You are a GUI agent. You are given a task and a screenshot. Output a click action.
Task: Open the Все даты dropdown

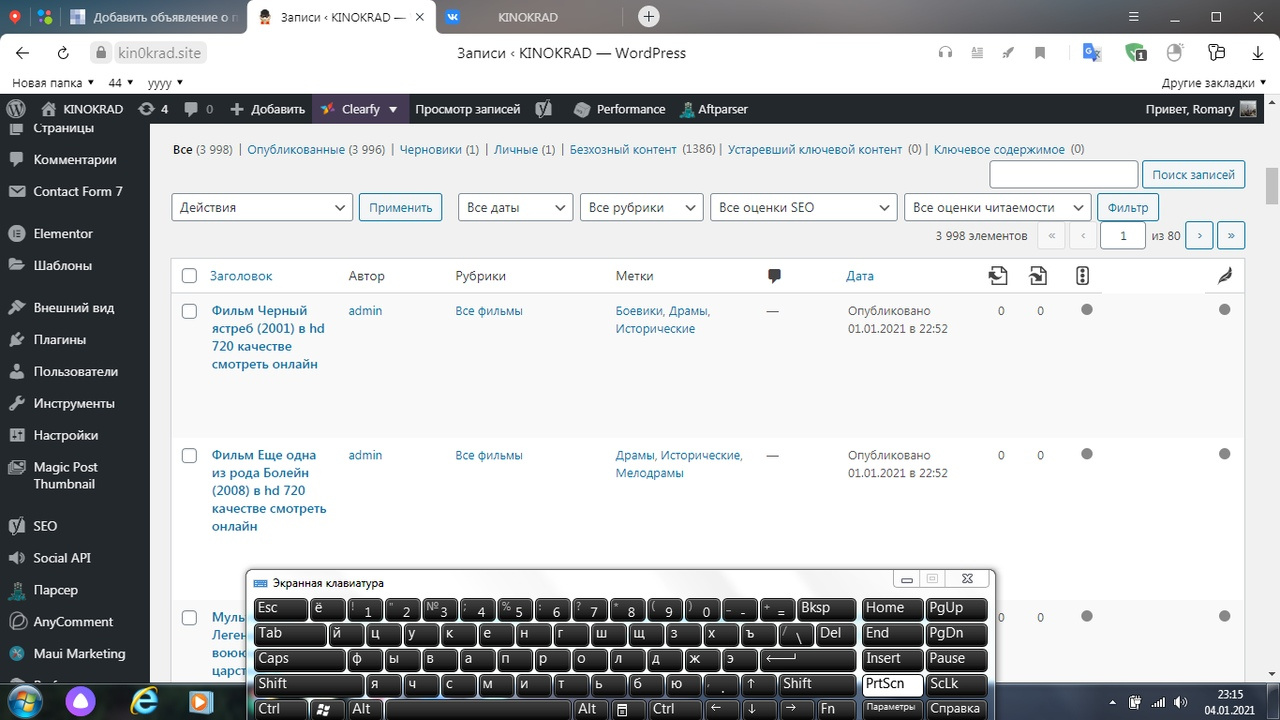coord(516,207)
